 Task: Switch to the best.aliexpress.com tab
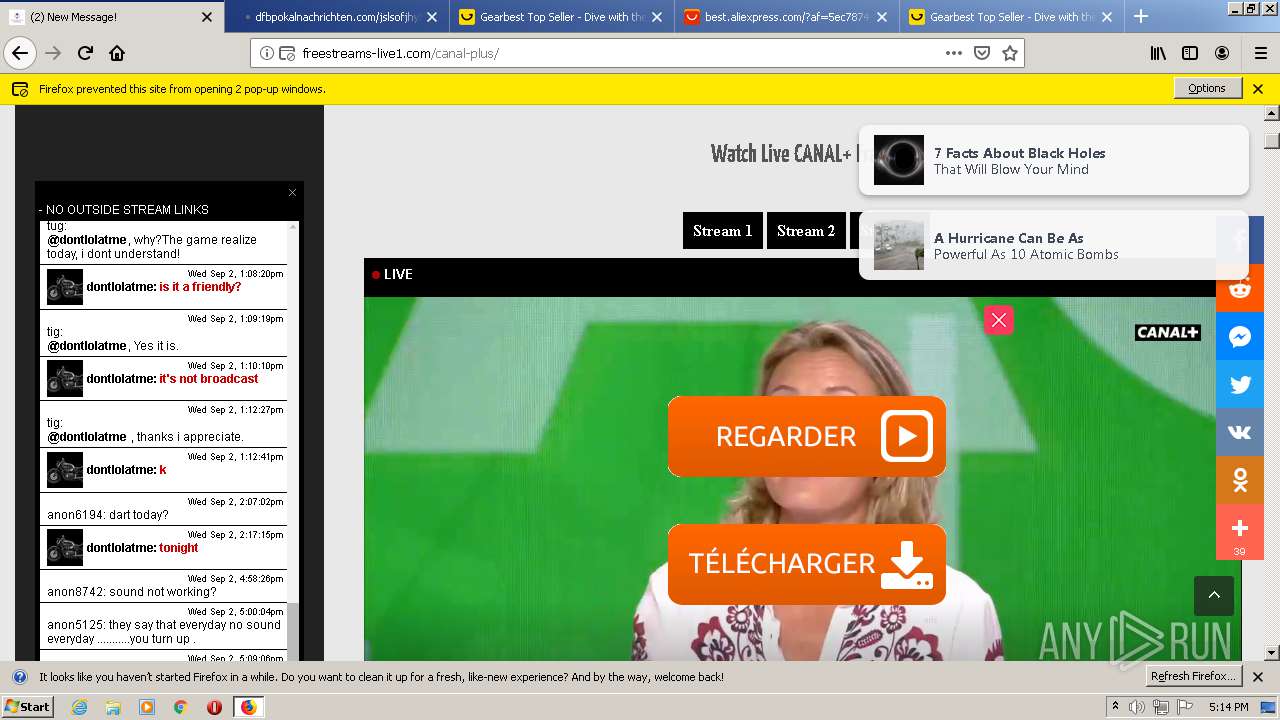(x=786, y=17)
